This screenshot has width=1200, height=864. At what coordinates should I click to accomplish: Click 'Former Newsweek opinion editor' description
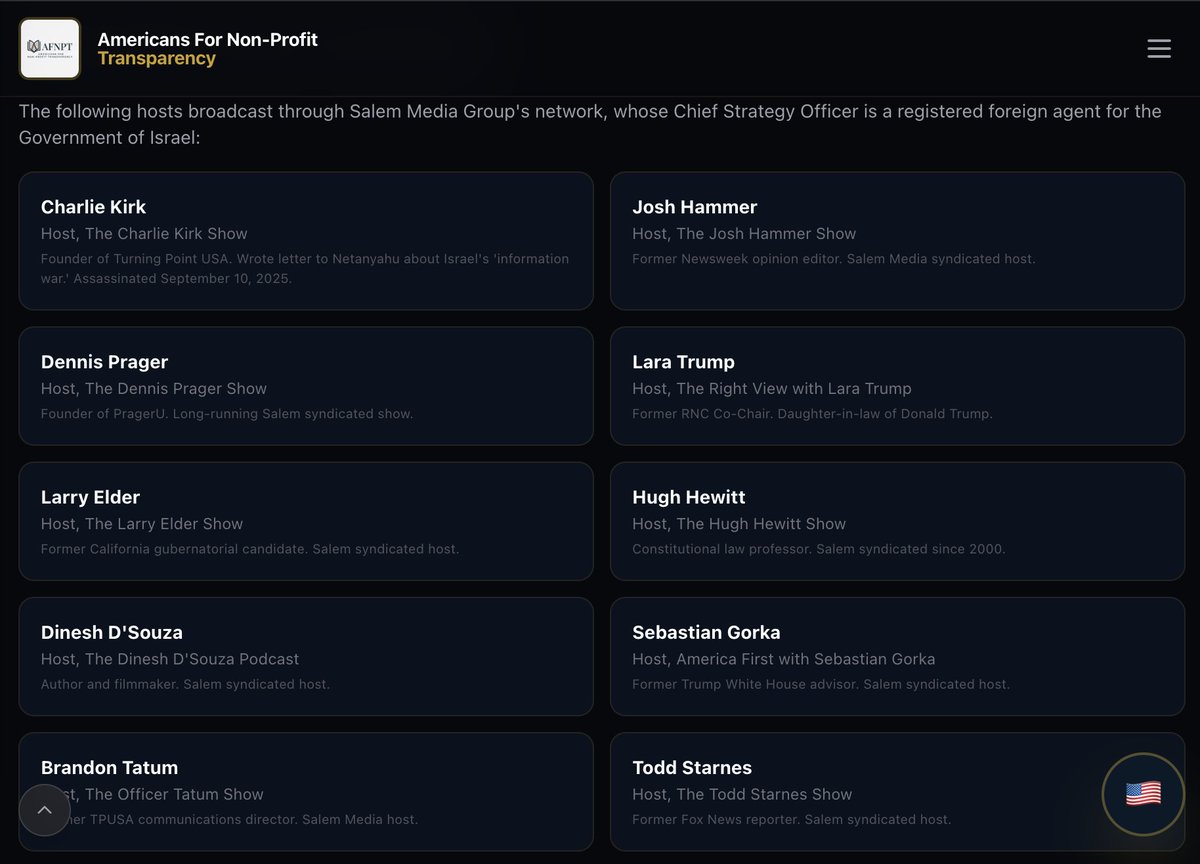pos(834,258)
